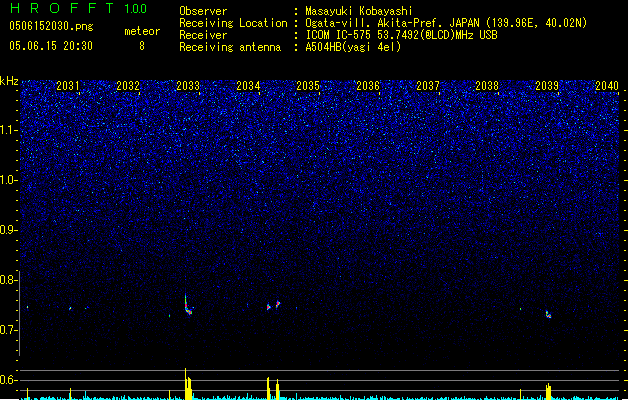The width and height of the screenshot is (629, 400).
Task: Click the word meteor in the header
Action: [142, 31]
